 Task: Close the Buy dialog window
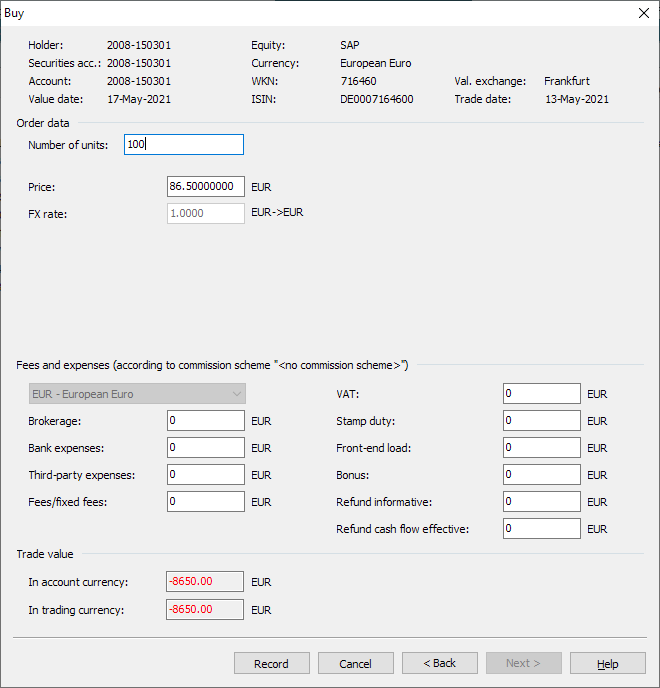(643, 13)
